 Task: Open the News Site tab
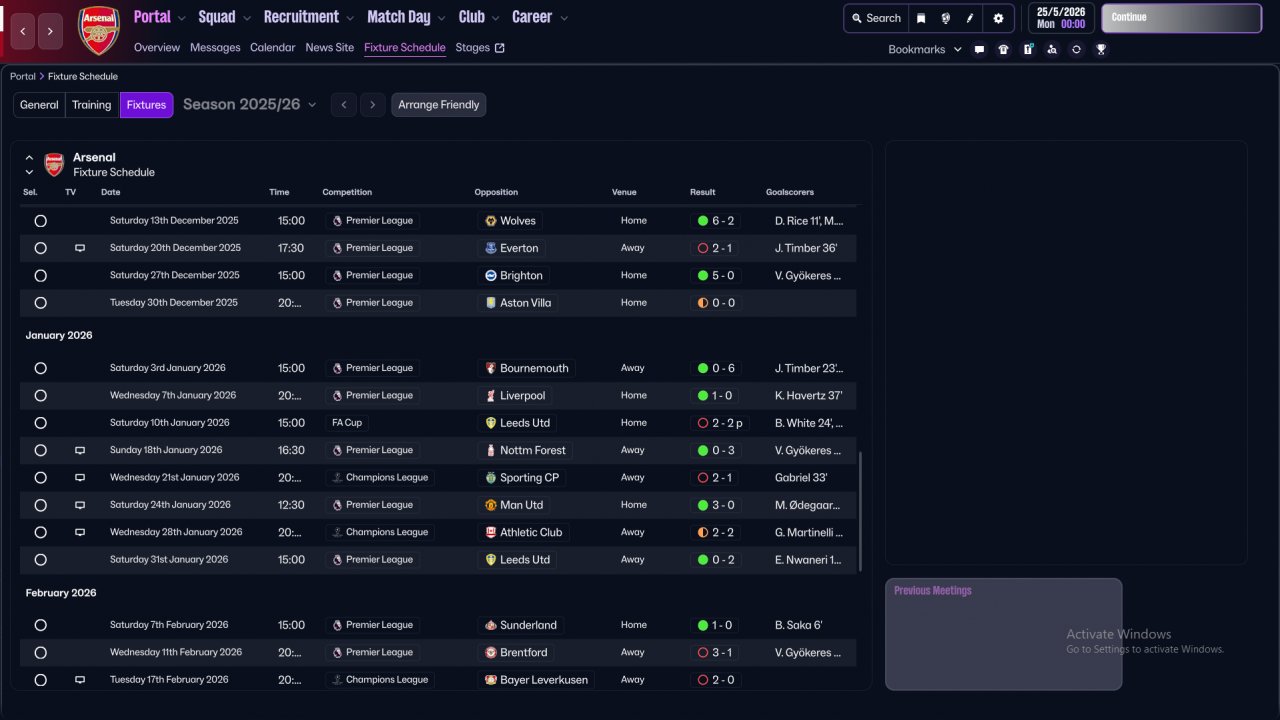tap(330, 48)
